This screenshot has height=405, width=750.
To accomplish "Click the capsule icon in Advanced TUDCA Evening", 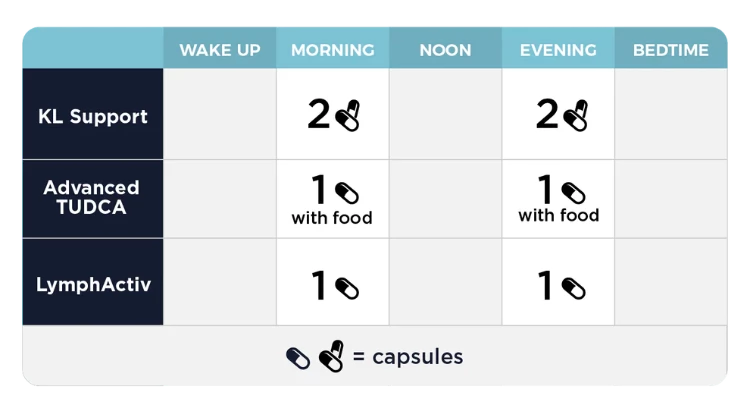I will point(574,192).
